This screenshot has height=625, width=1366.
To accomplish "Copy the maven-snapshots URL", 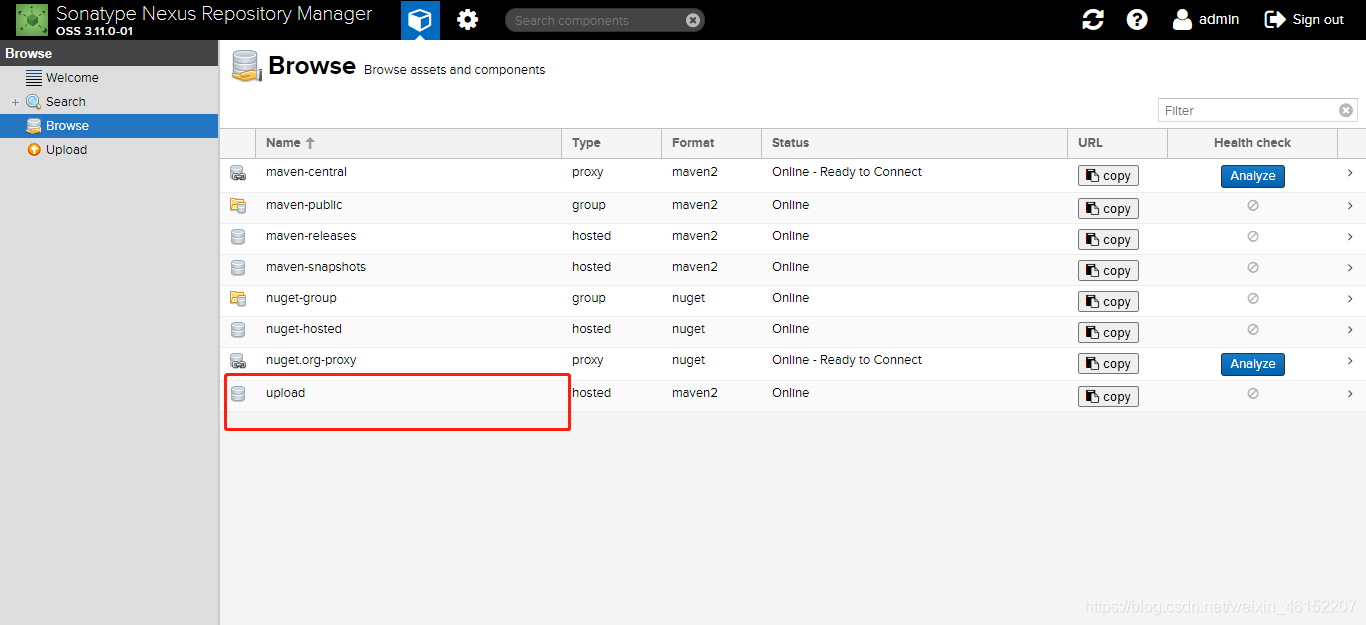I will [x=1108, y=271].
